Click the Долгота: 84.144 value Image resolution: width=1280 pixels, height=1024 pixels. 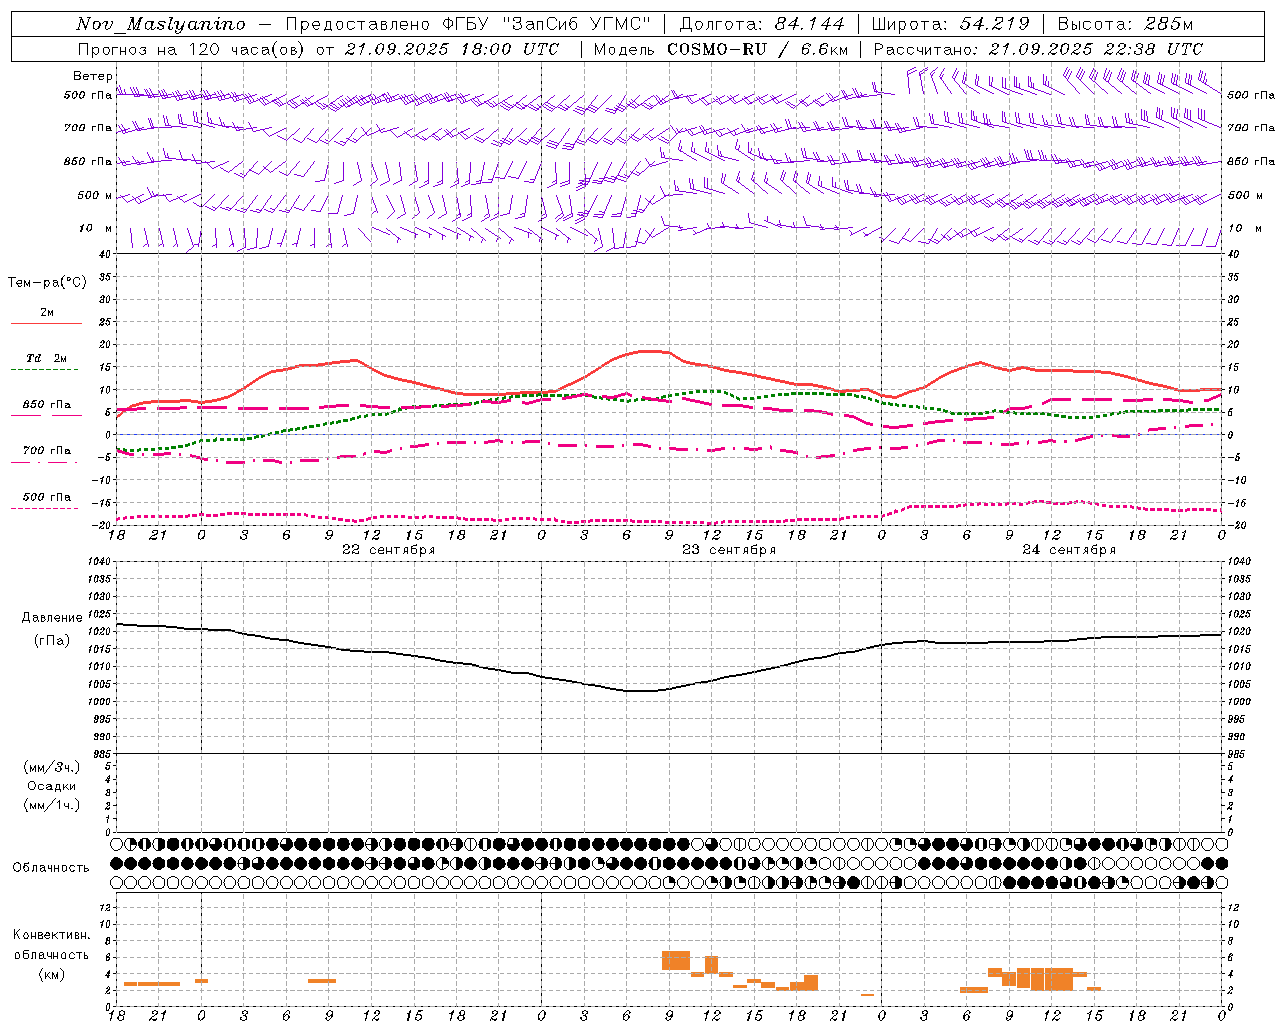point(762,24)
